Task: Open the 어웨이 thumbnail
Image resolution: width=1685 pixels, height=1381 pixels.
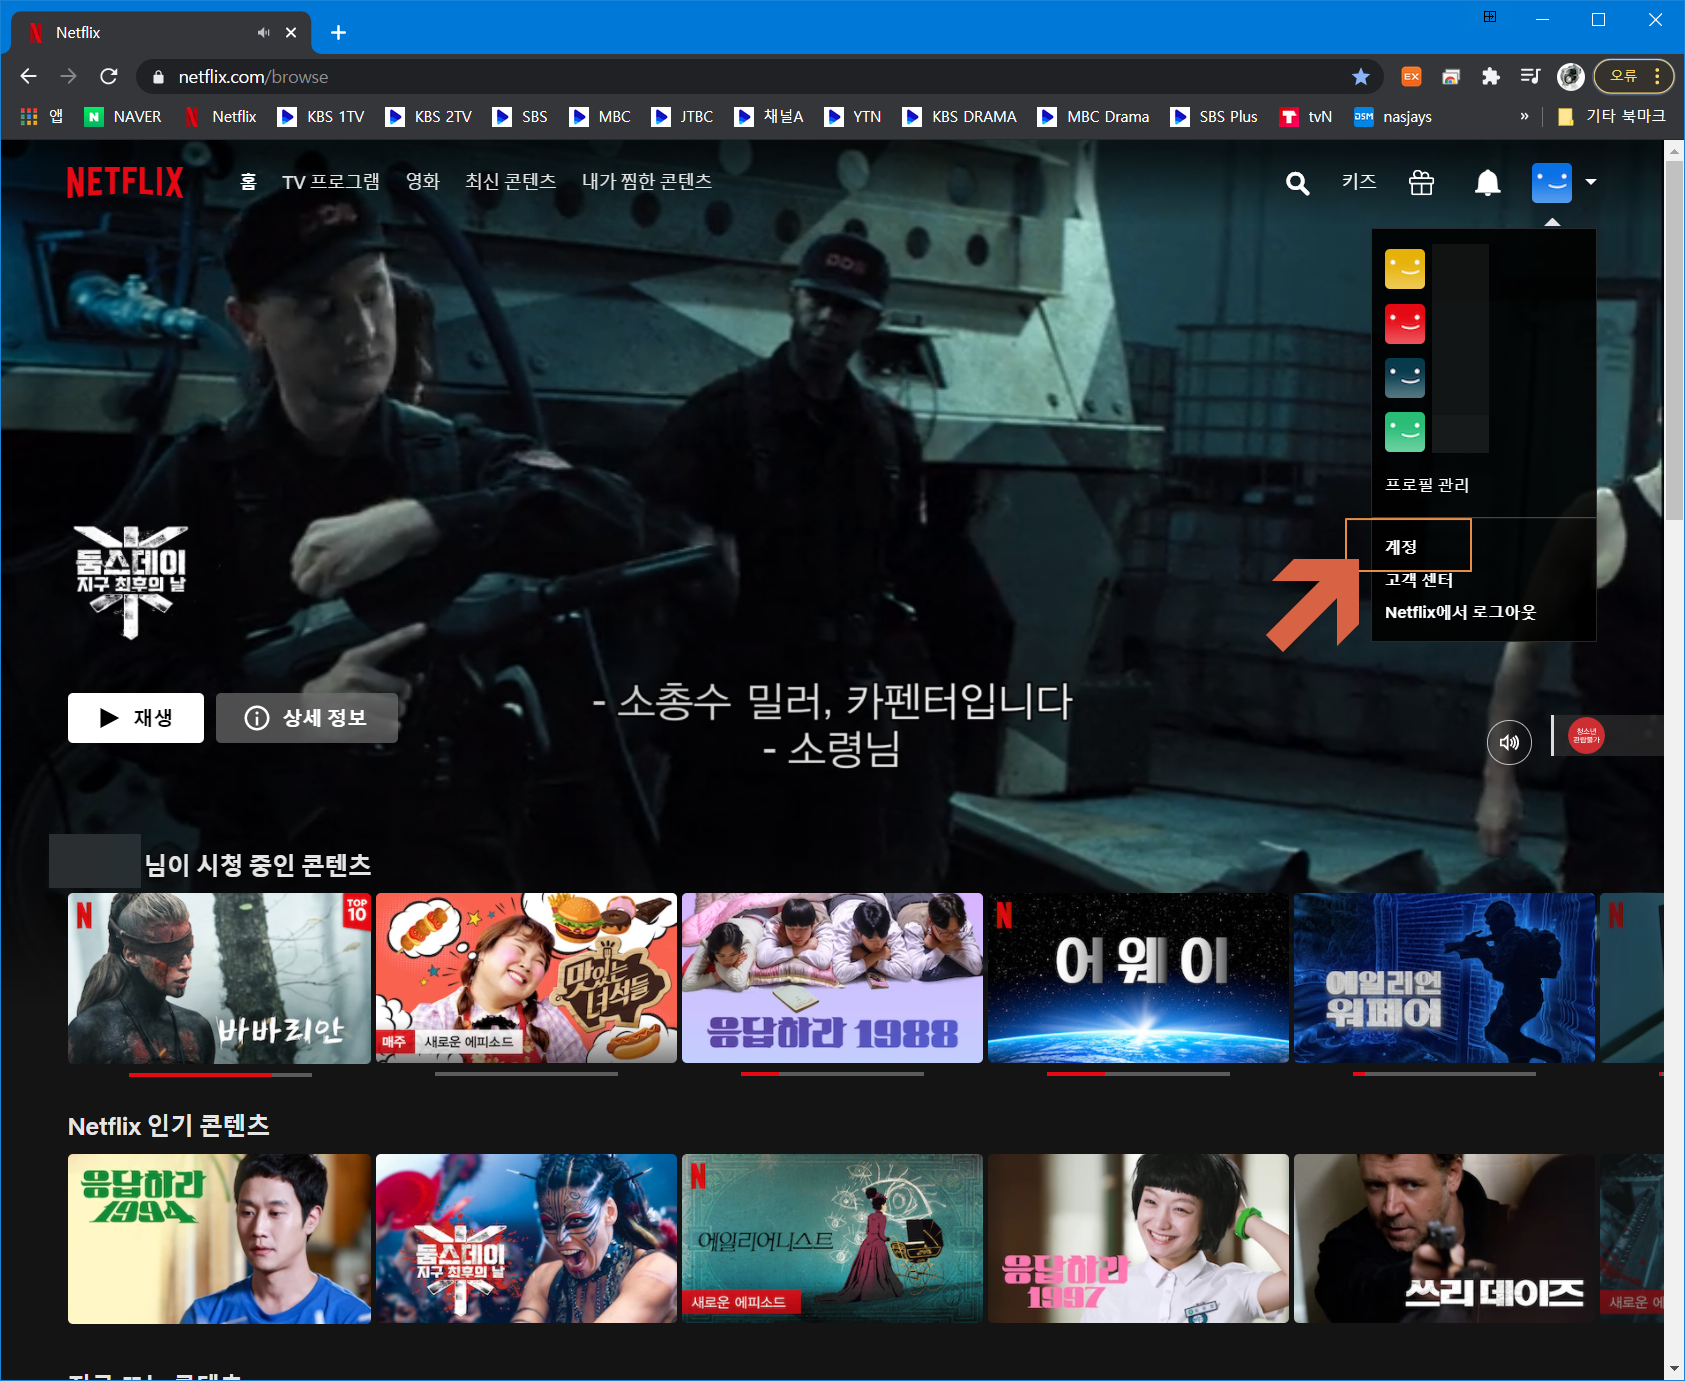Action: coord(1138,978)
